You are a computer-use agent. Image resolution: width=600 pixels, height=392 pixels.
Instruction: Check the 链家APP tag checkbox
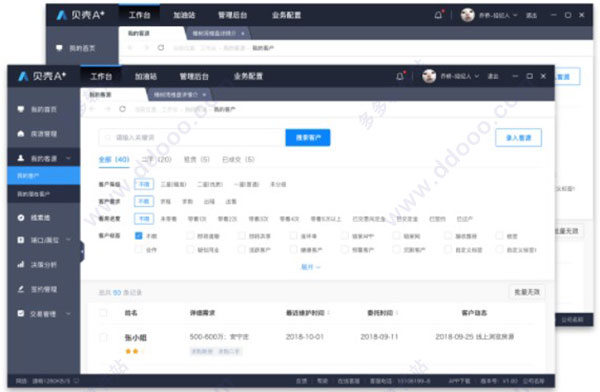[344, 236]
